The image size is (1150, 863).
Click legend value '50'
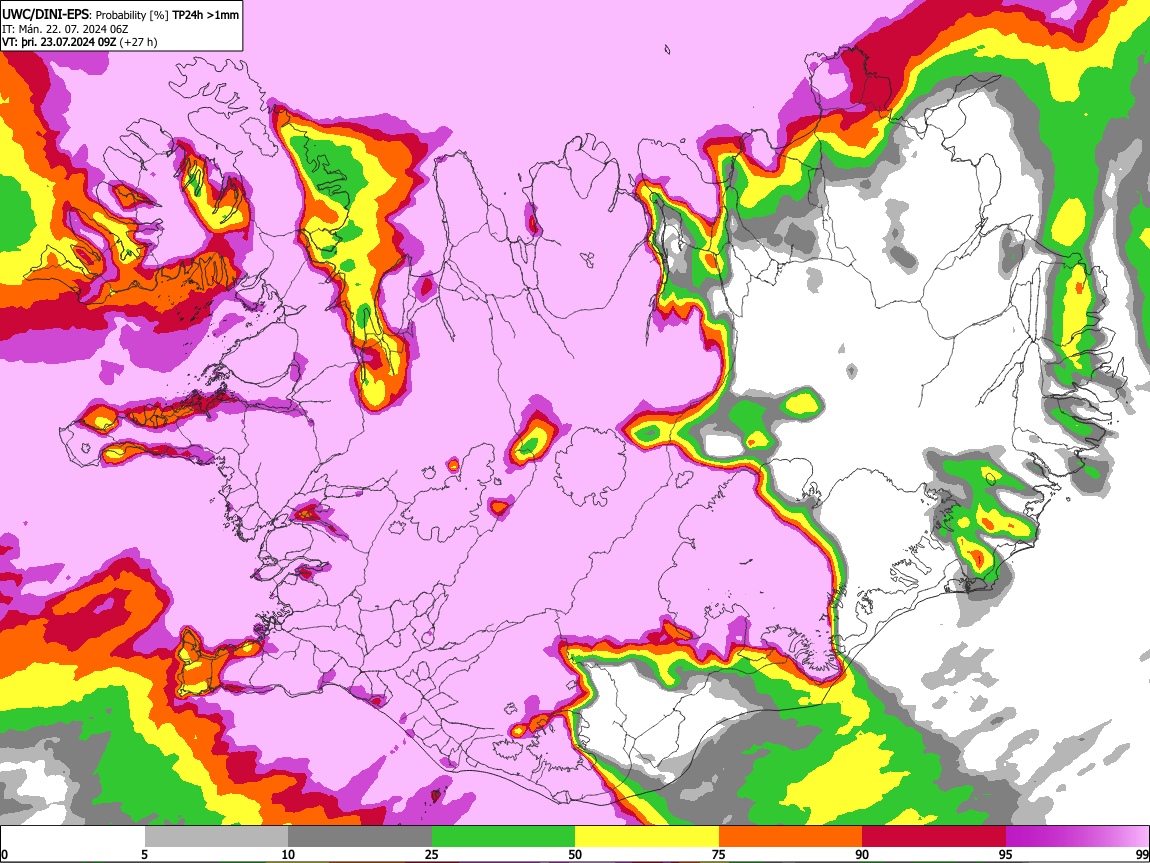(575, 855)
